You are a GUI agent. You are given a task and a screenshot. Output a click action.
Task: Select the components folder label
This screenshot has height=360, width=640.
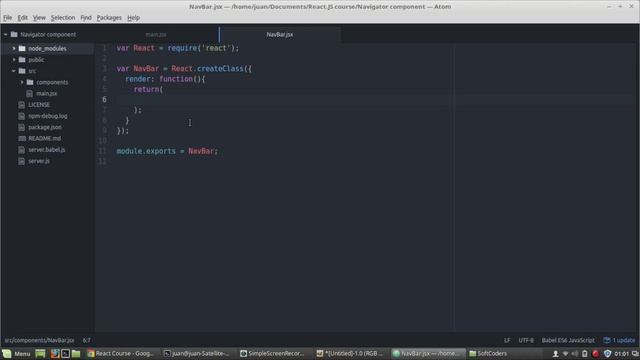[52, 82]
